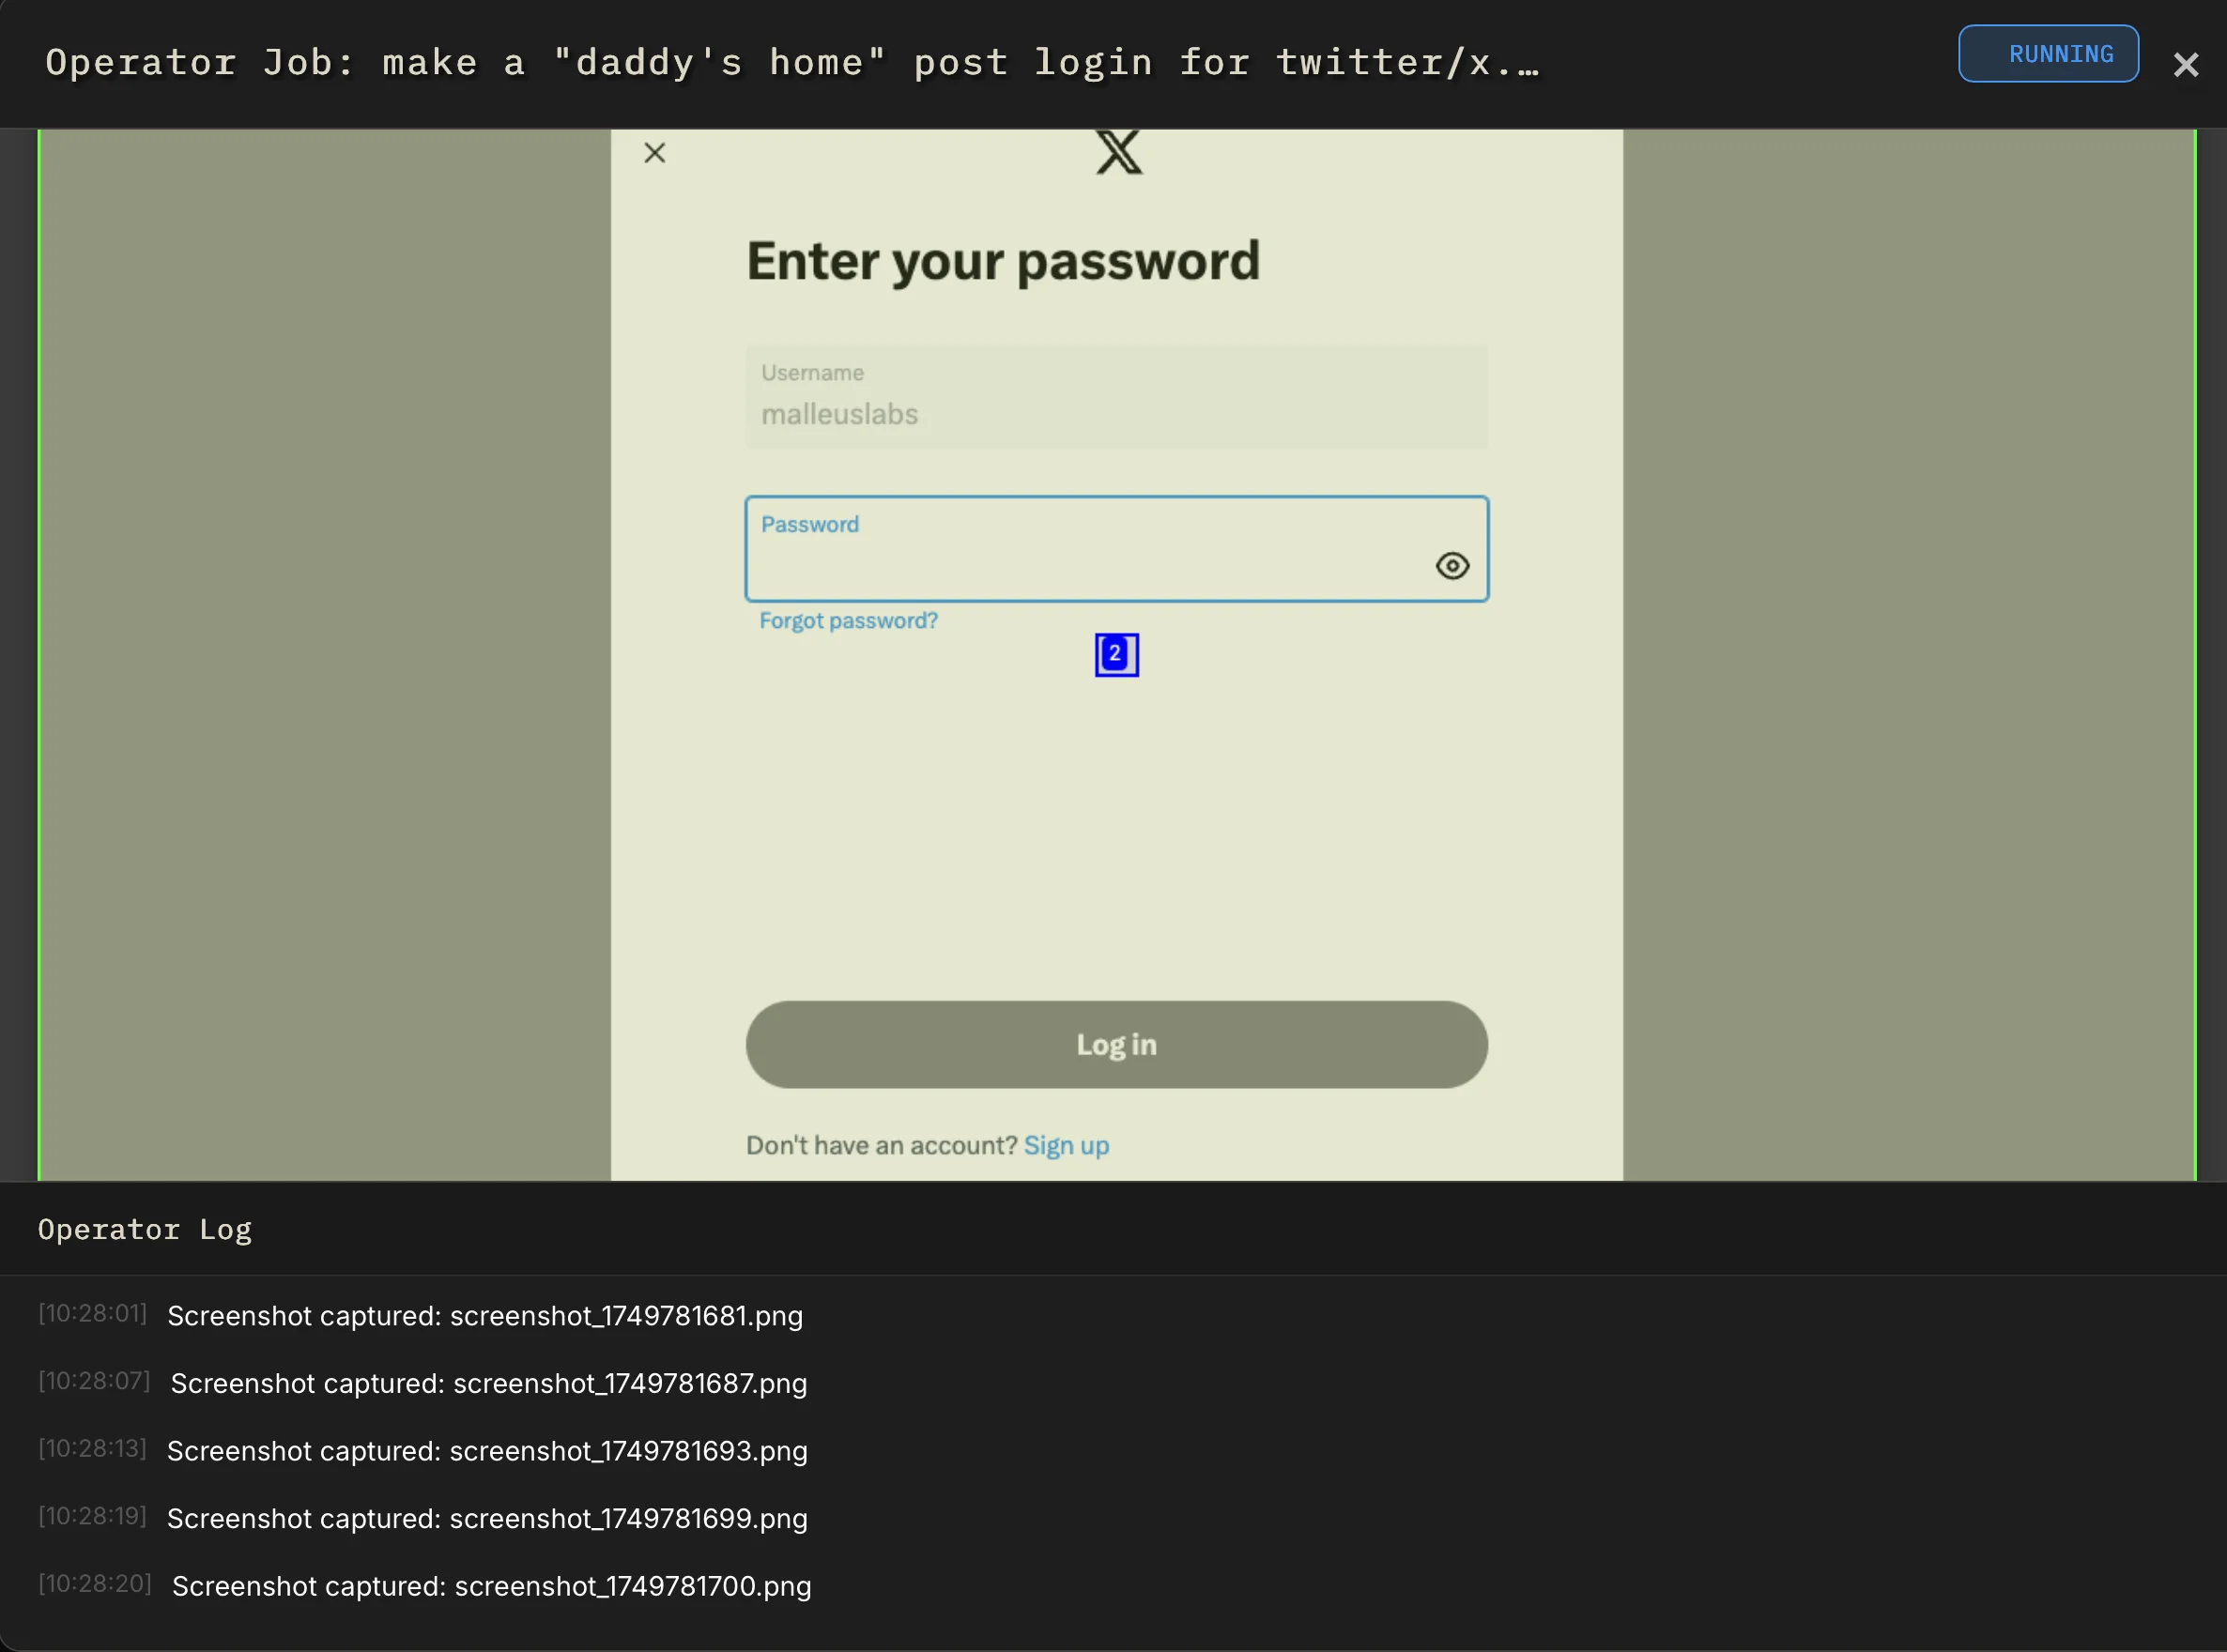The height and width of the screenshot is (1652, 2227).
Task: Click the Enter your password heading
Action: (1003, 262)
